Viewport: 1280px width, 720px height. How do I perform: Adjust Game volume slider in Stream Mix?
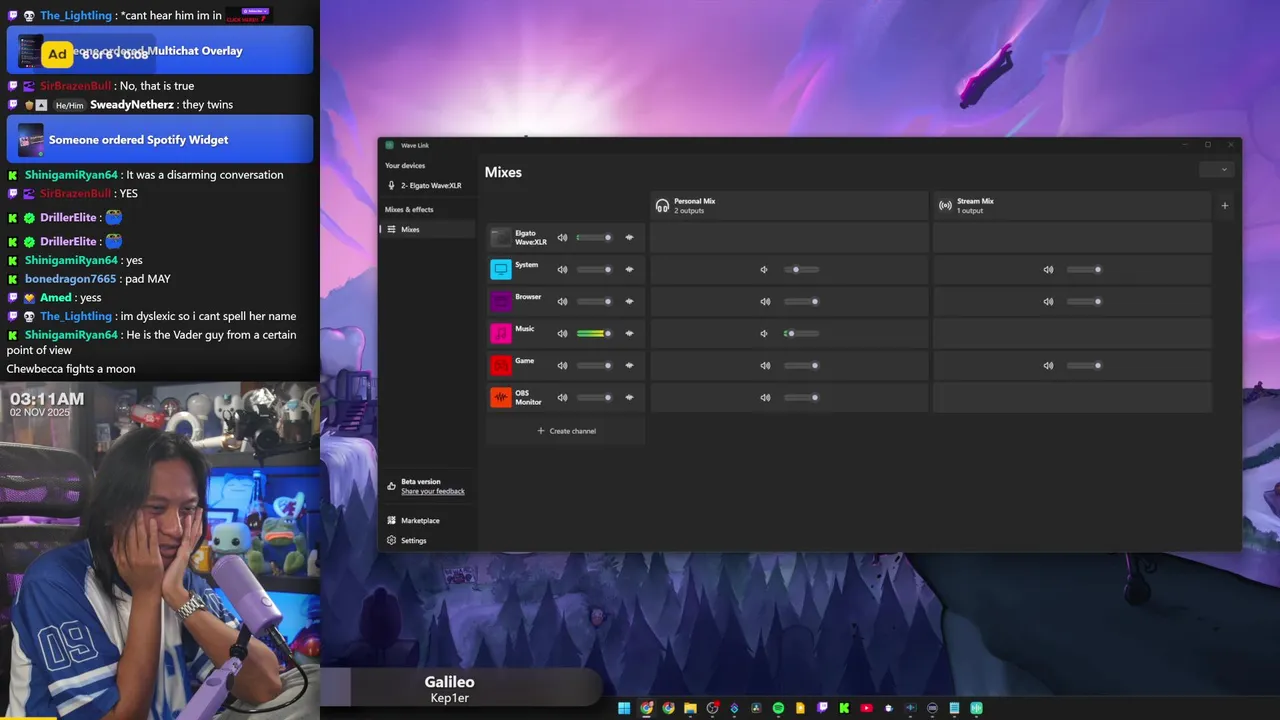1084,365
